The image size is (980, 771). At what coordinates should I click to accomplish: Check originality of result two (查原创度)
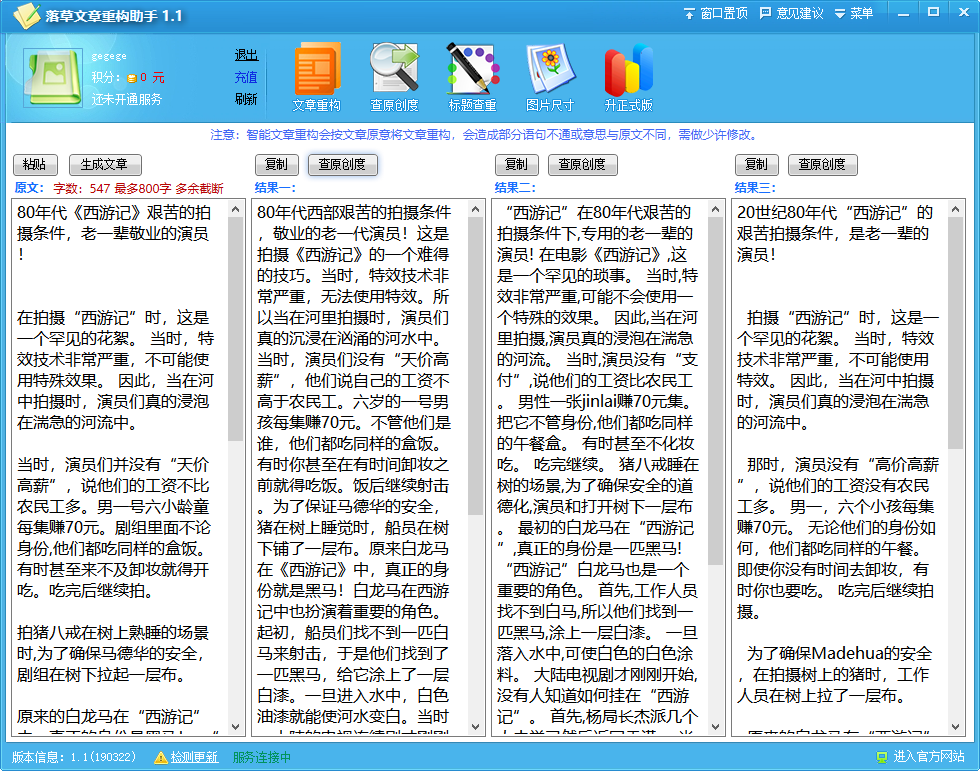(582, 165)
